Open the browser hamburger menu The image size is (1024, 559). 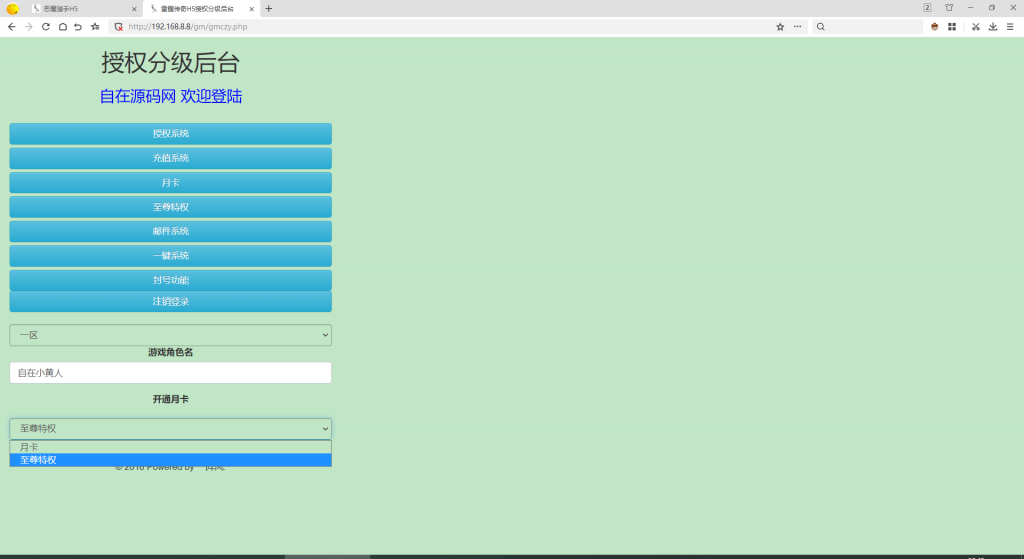(x=1010, y=27)
